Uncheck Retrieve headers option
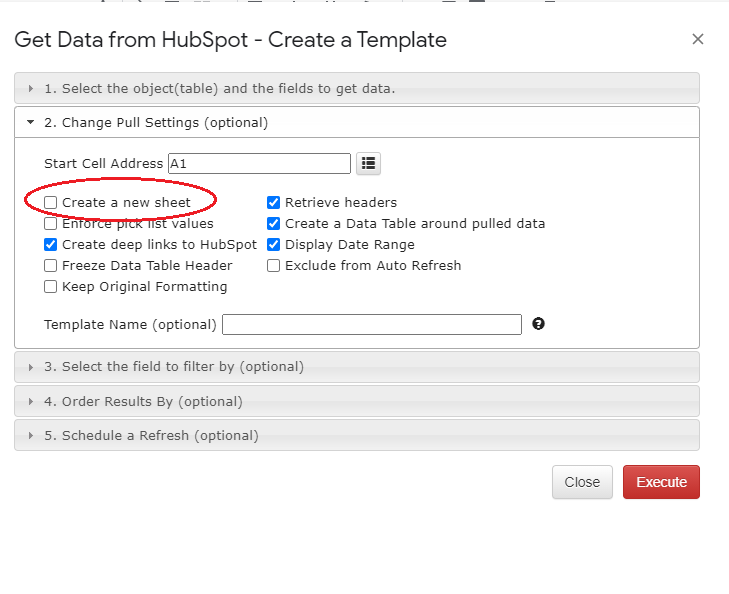Screen dimensions: 729x594 [x=273, y=203]
